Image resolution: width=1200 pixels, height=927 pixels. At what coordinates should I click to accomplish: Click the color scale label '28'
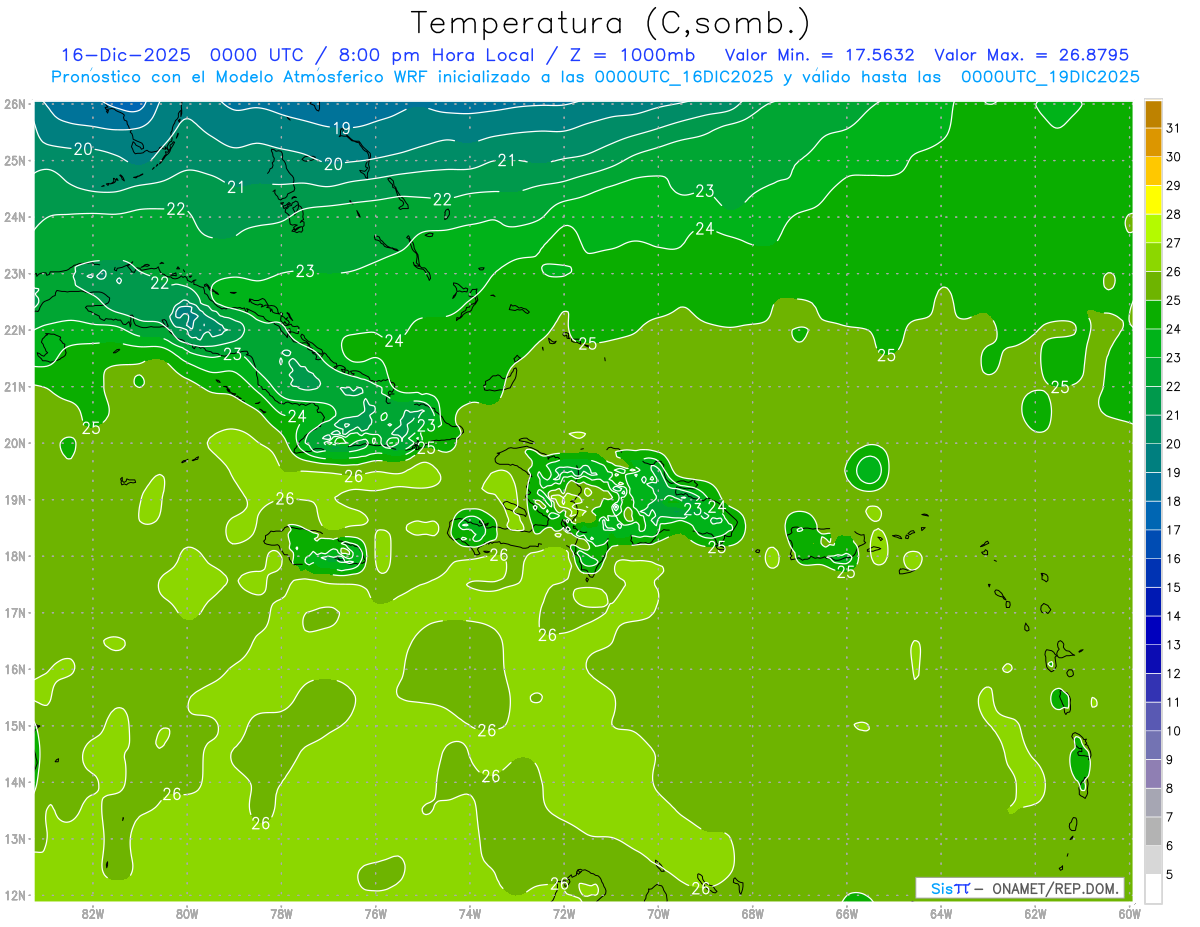click(1173, 214)
